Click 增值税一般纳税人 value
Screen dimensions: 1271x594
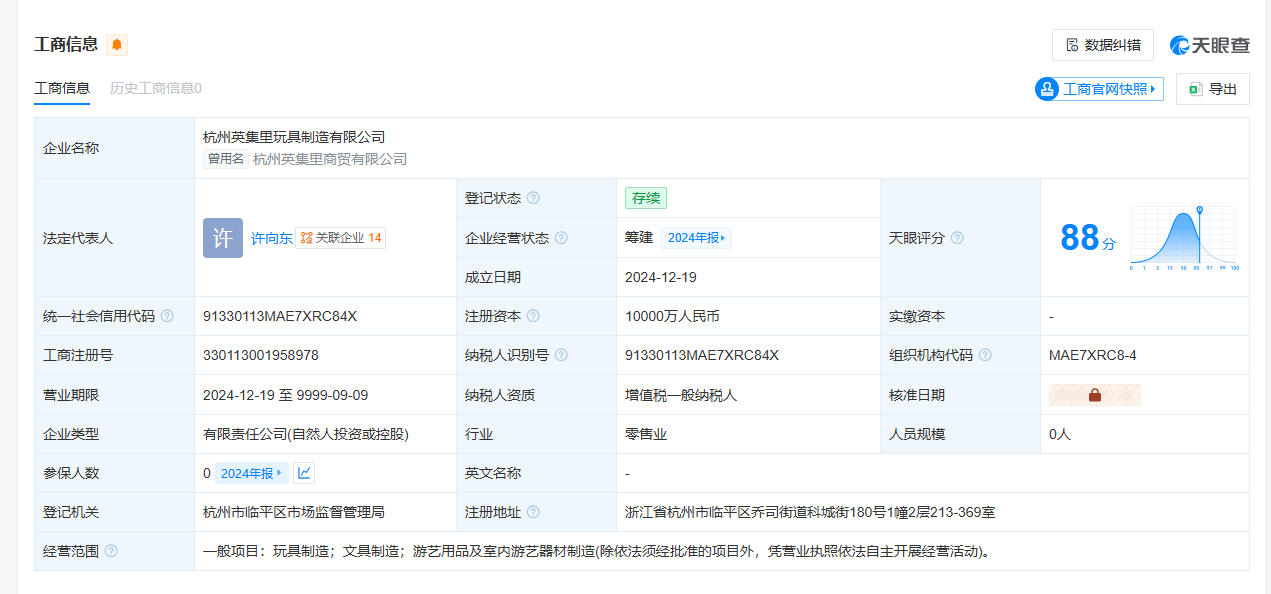coord(681,395)
